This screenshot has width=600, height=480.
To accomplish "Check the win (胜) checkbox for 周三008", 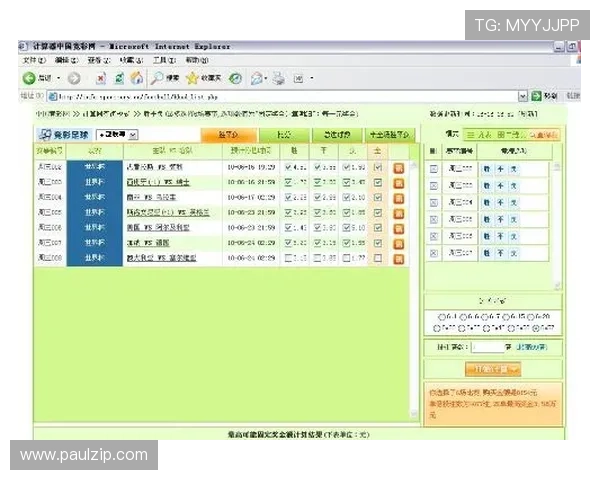I will click(x=289, y=258).
